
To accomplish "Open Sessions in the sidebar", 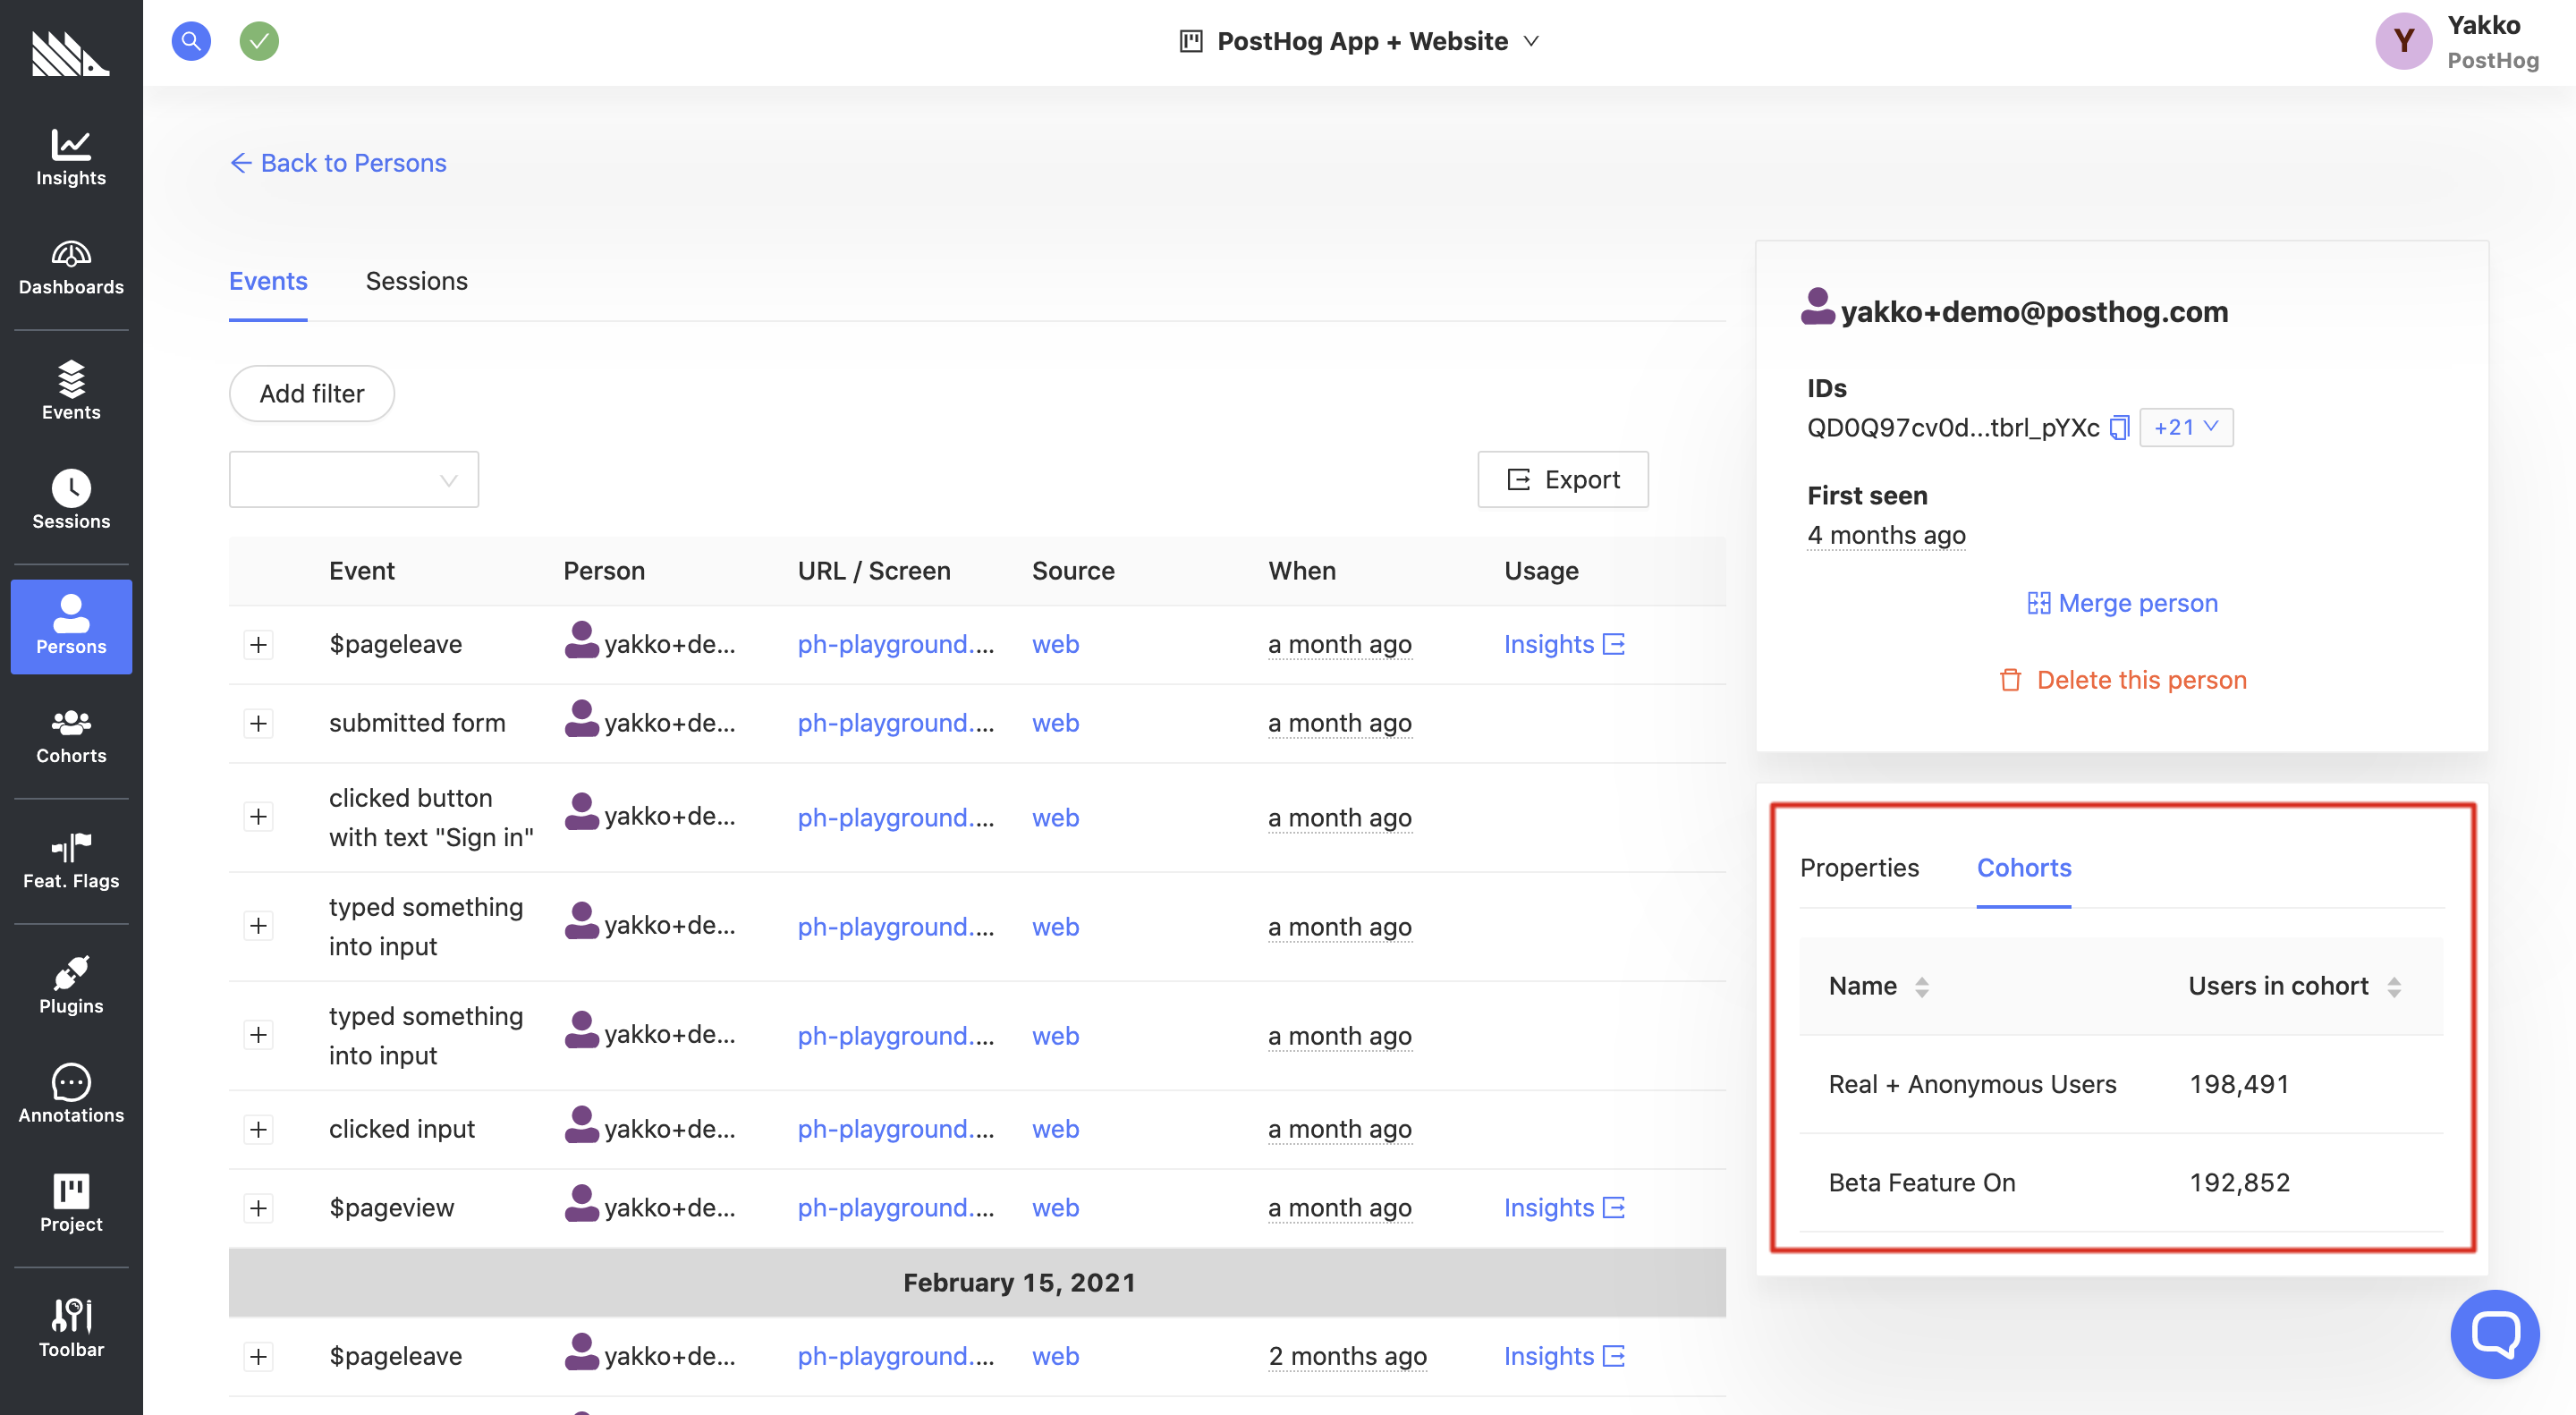I will 71,500.
